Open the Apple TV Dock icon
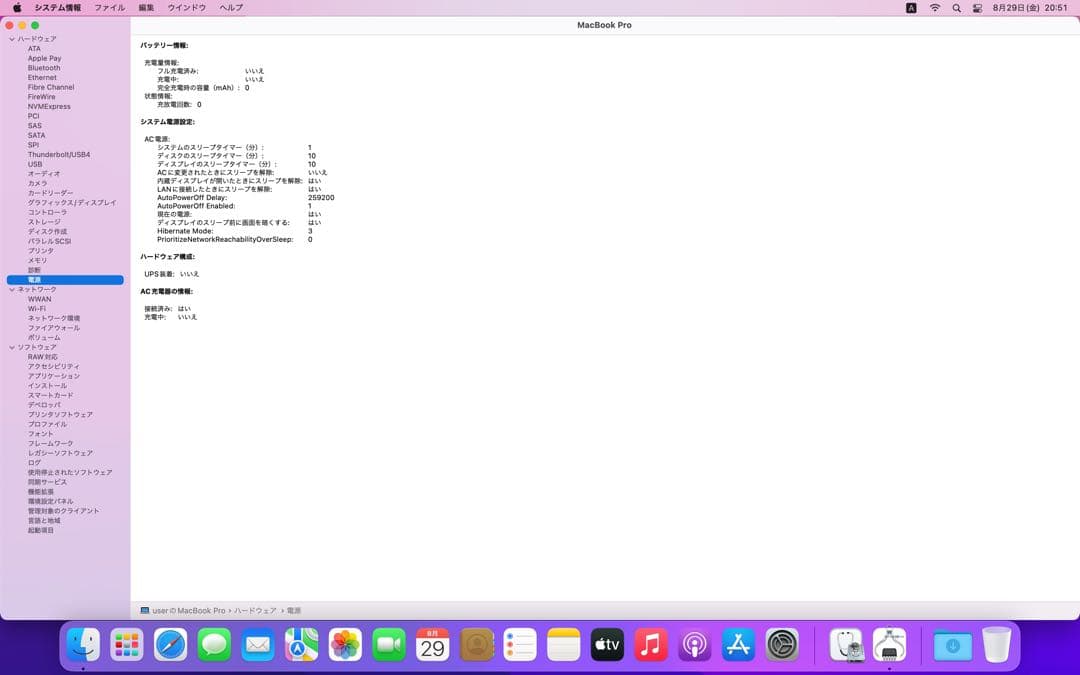The image size is (1080, 675). (x=607, y=645)
